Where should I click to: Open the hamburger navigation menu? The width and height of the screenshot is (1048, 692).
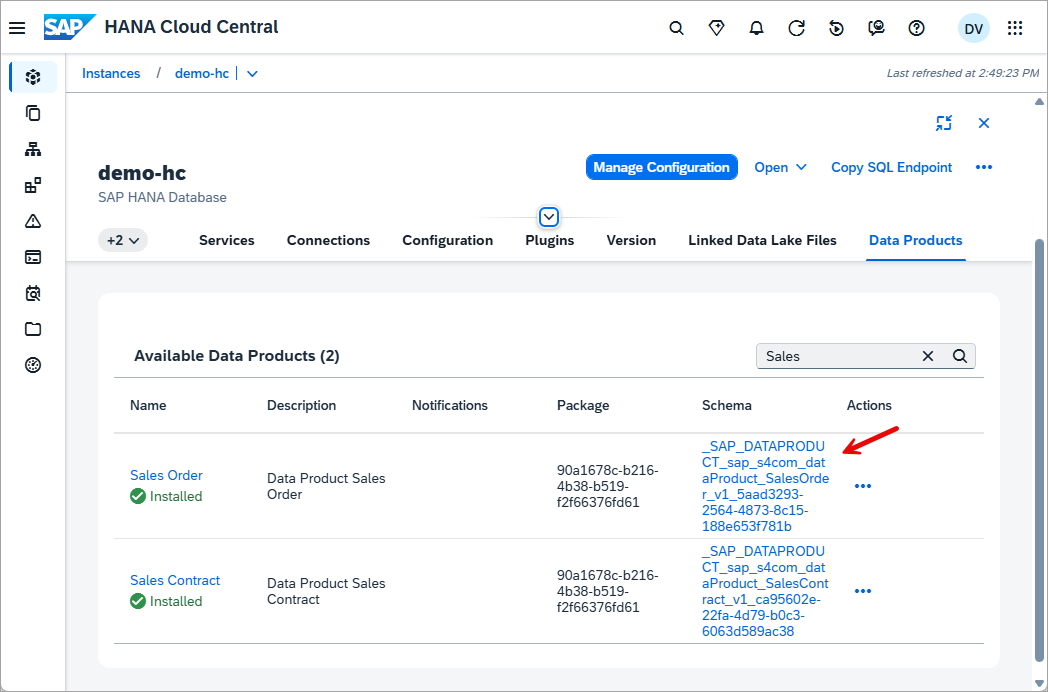(17, 27)
